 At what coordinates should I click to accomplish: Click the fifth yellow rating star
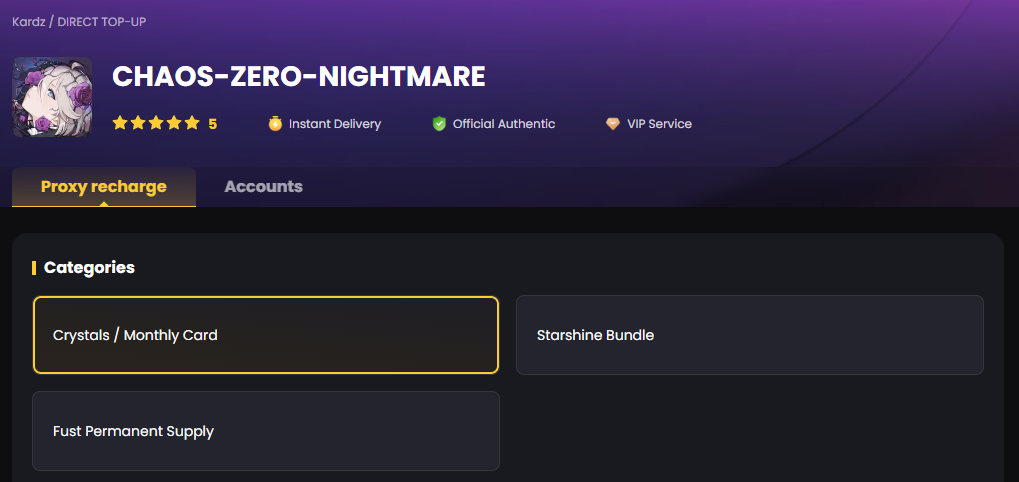tap(192, 124)
